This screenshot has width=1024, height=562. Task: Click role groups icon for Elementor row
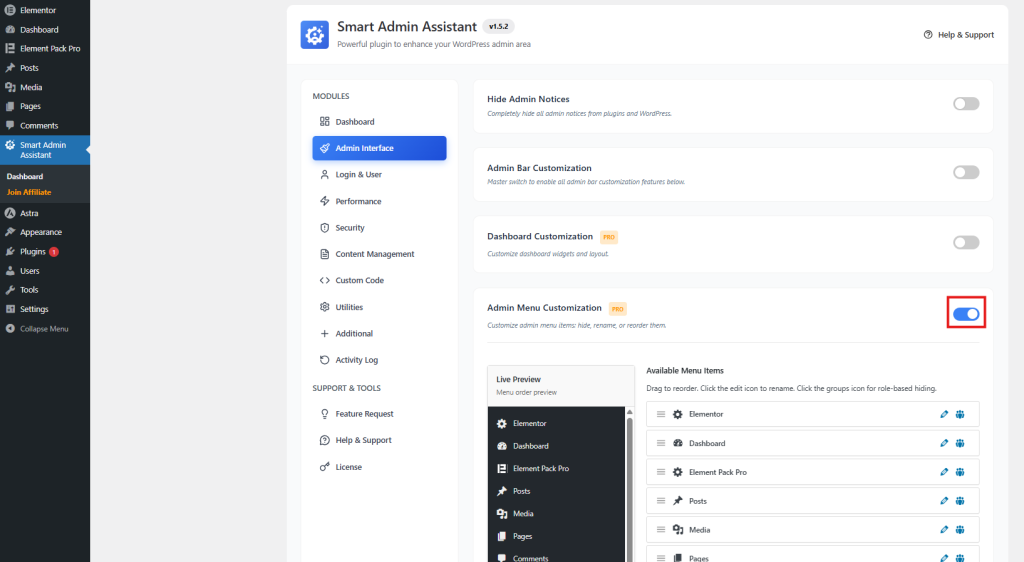[960, 414]
